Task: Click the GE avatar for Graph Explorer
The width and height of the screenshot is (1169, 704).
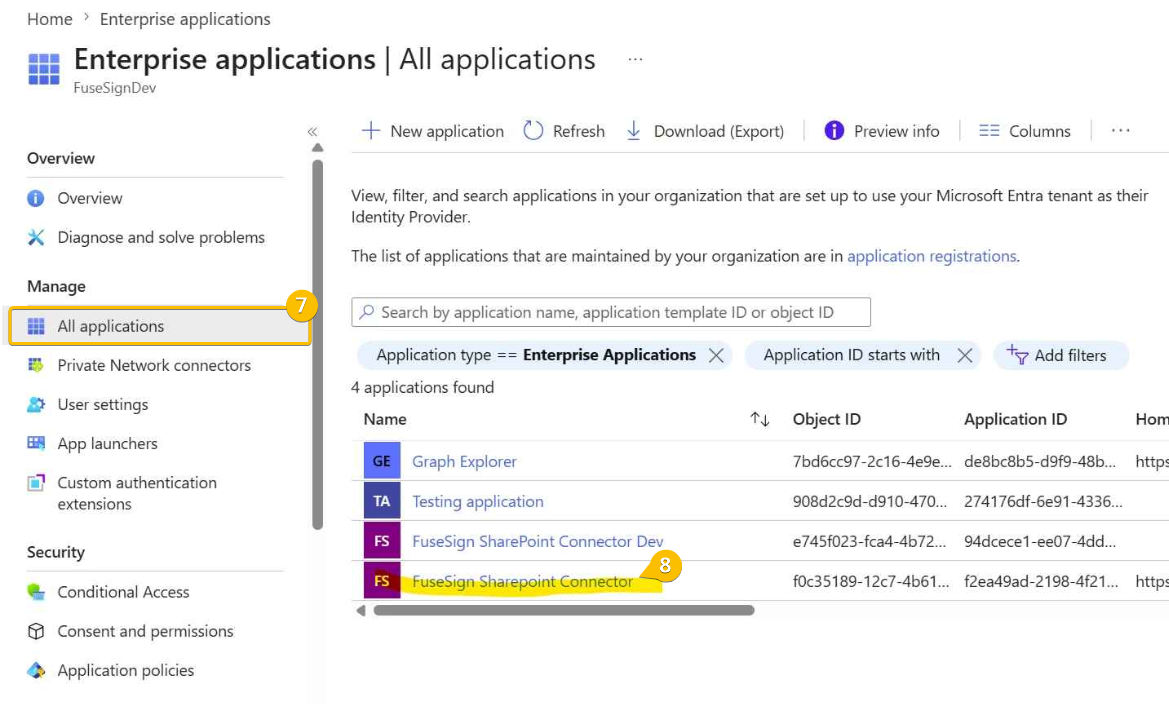Action: tap(382, 461)
